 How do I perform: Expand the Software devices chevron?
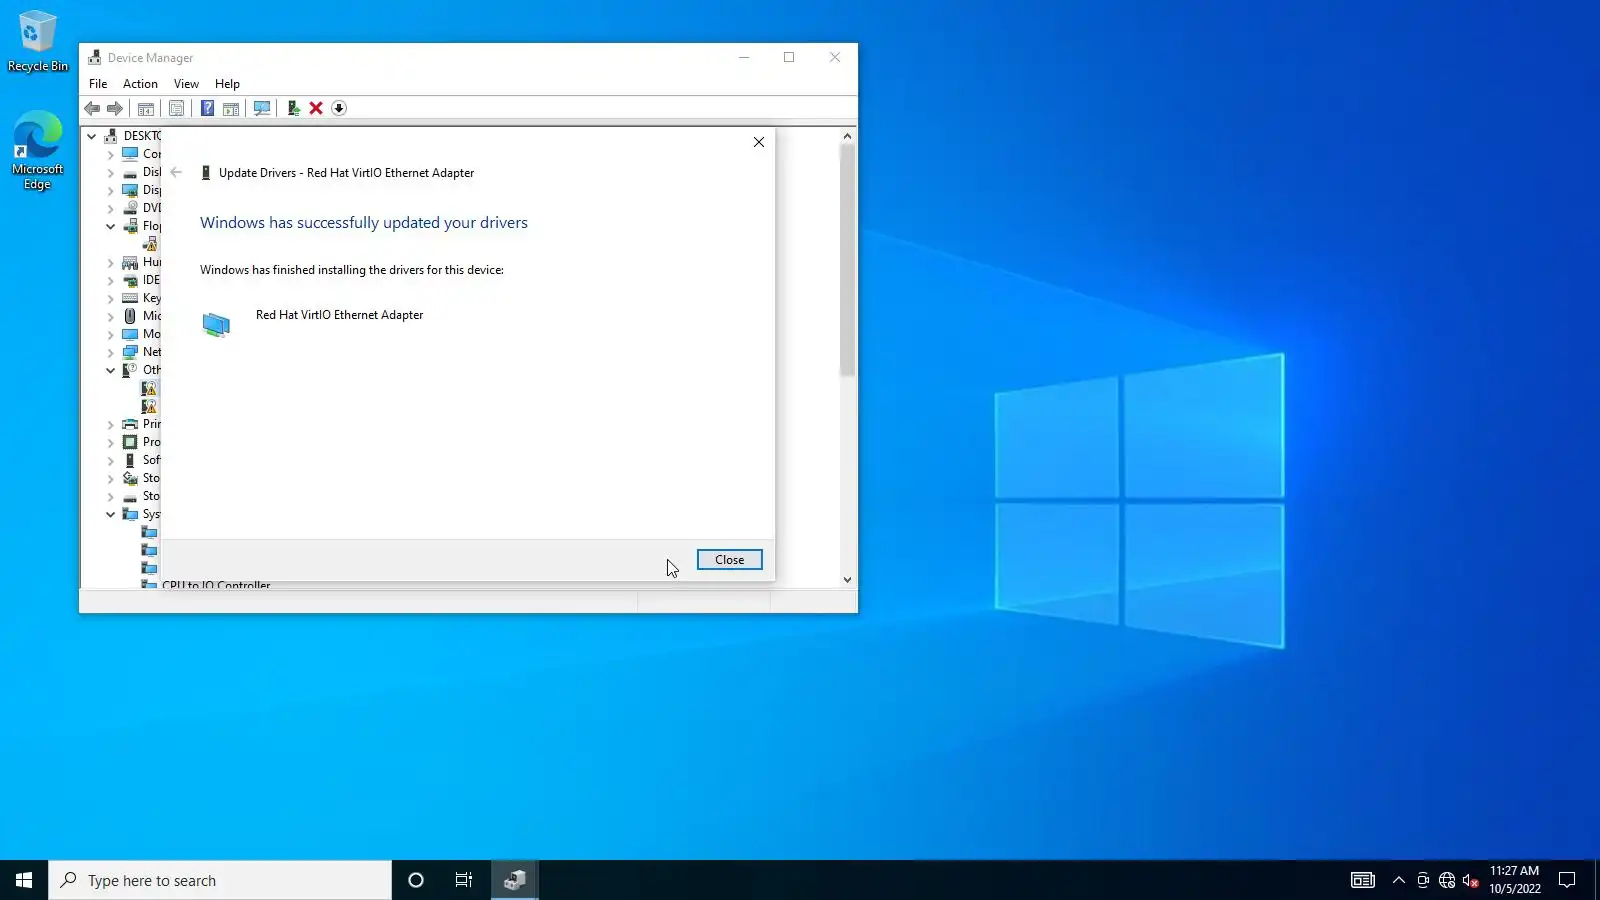111,460
